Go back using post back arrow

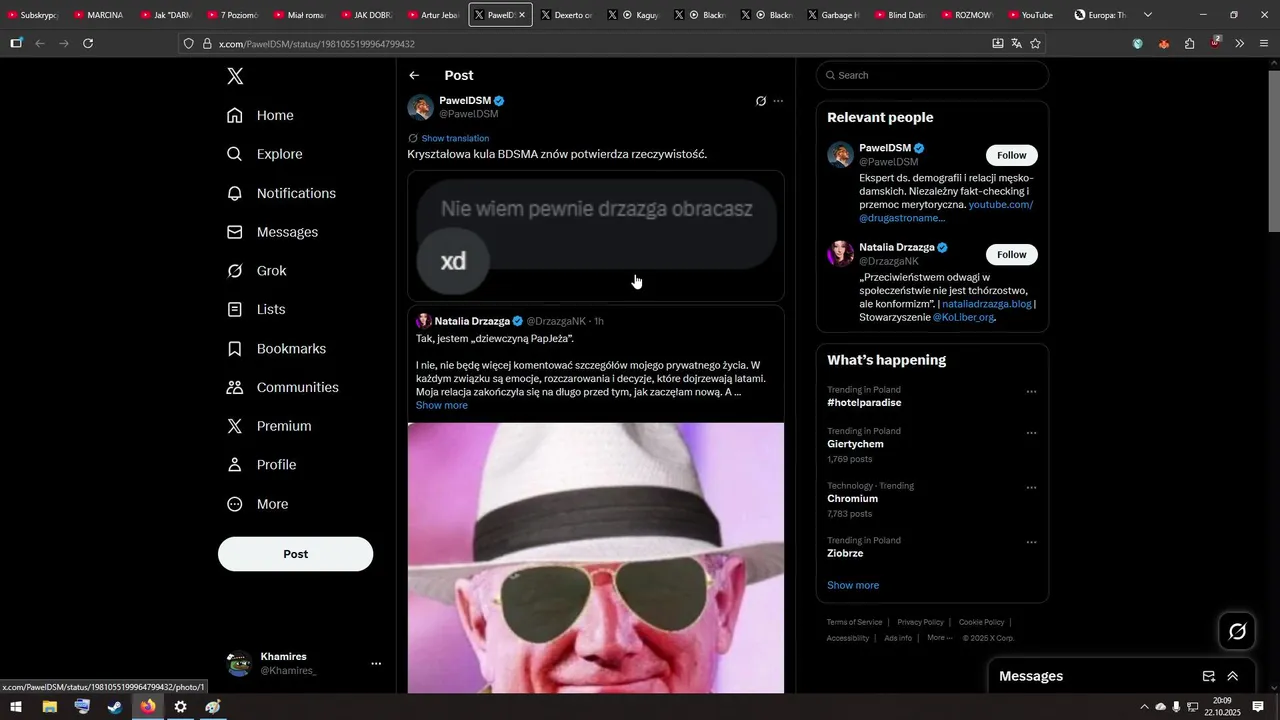414,76
